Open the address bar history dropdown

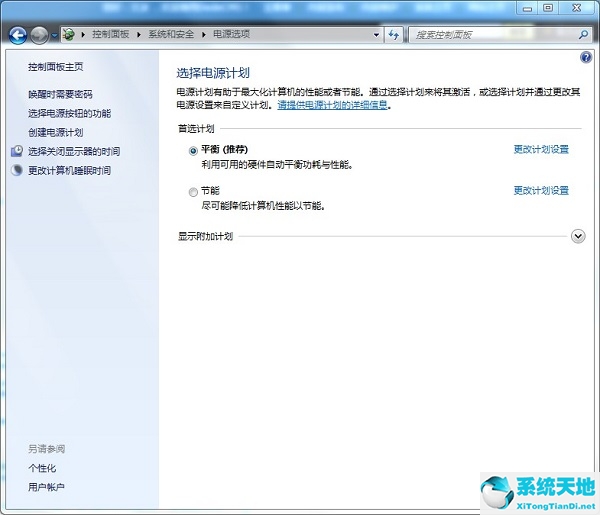click(377, 35)
